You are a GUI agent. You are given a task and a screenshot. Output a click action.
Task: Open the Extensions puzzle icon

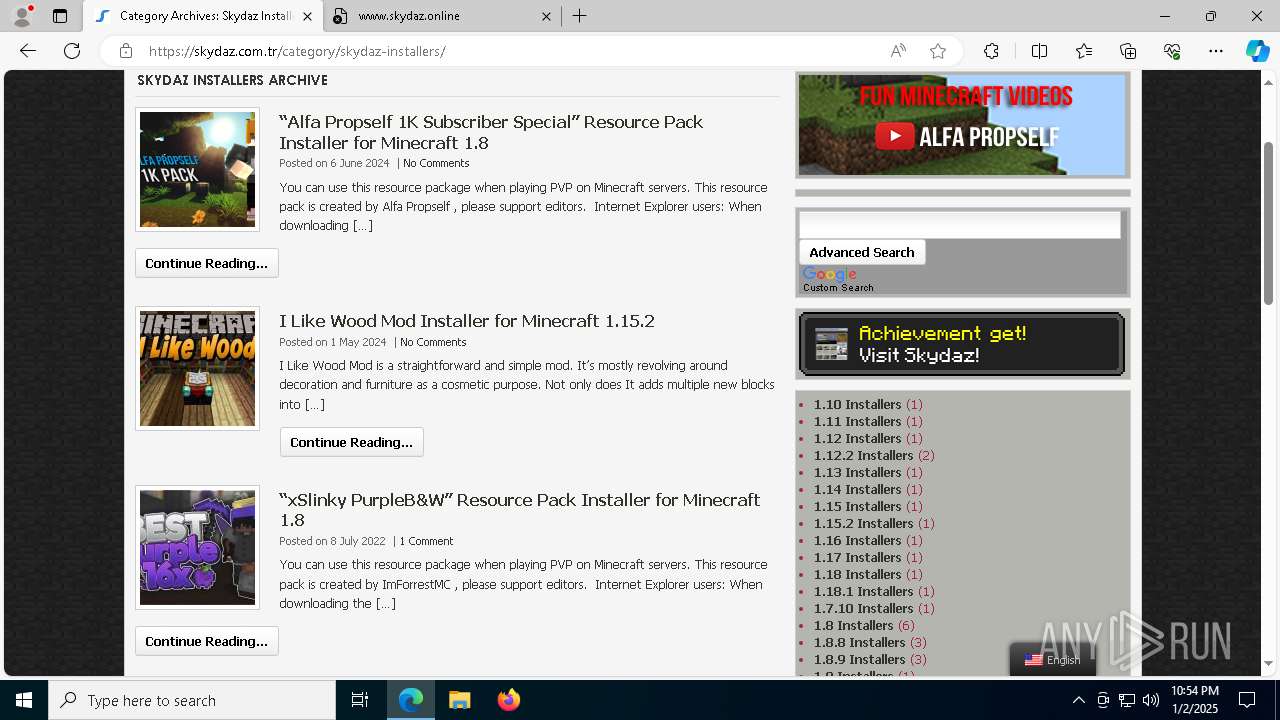[x=991, y=51]
